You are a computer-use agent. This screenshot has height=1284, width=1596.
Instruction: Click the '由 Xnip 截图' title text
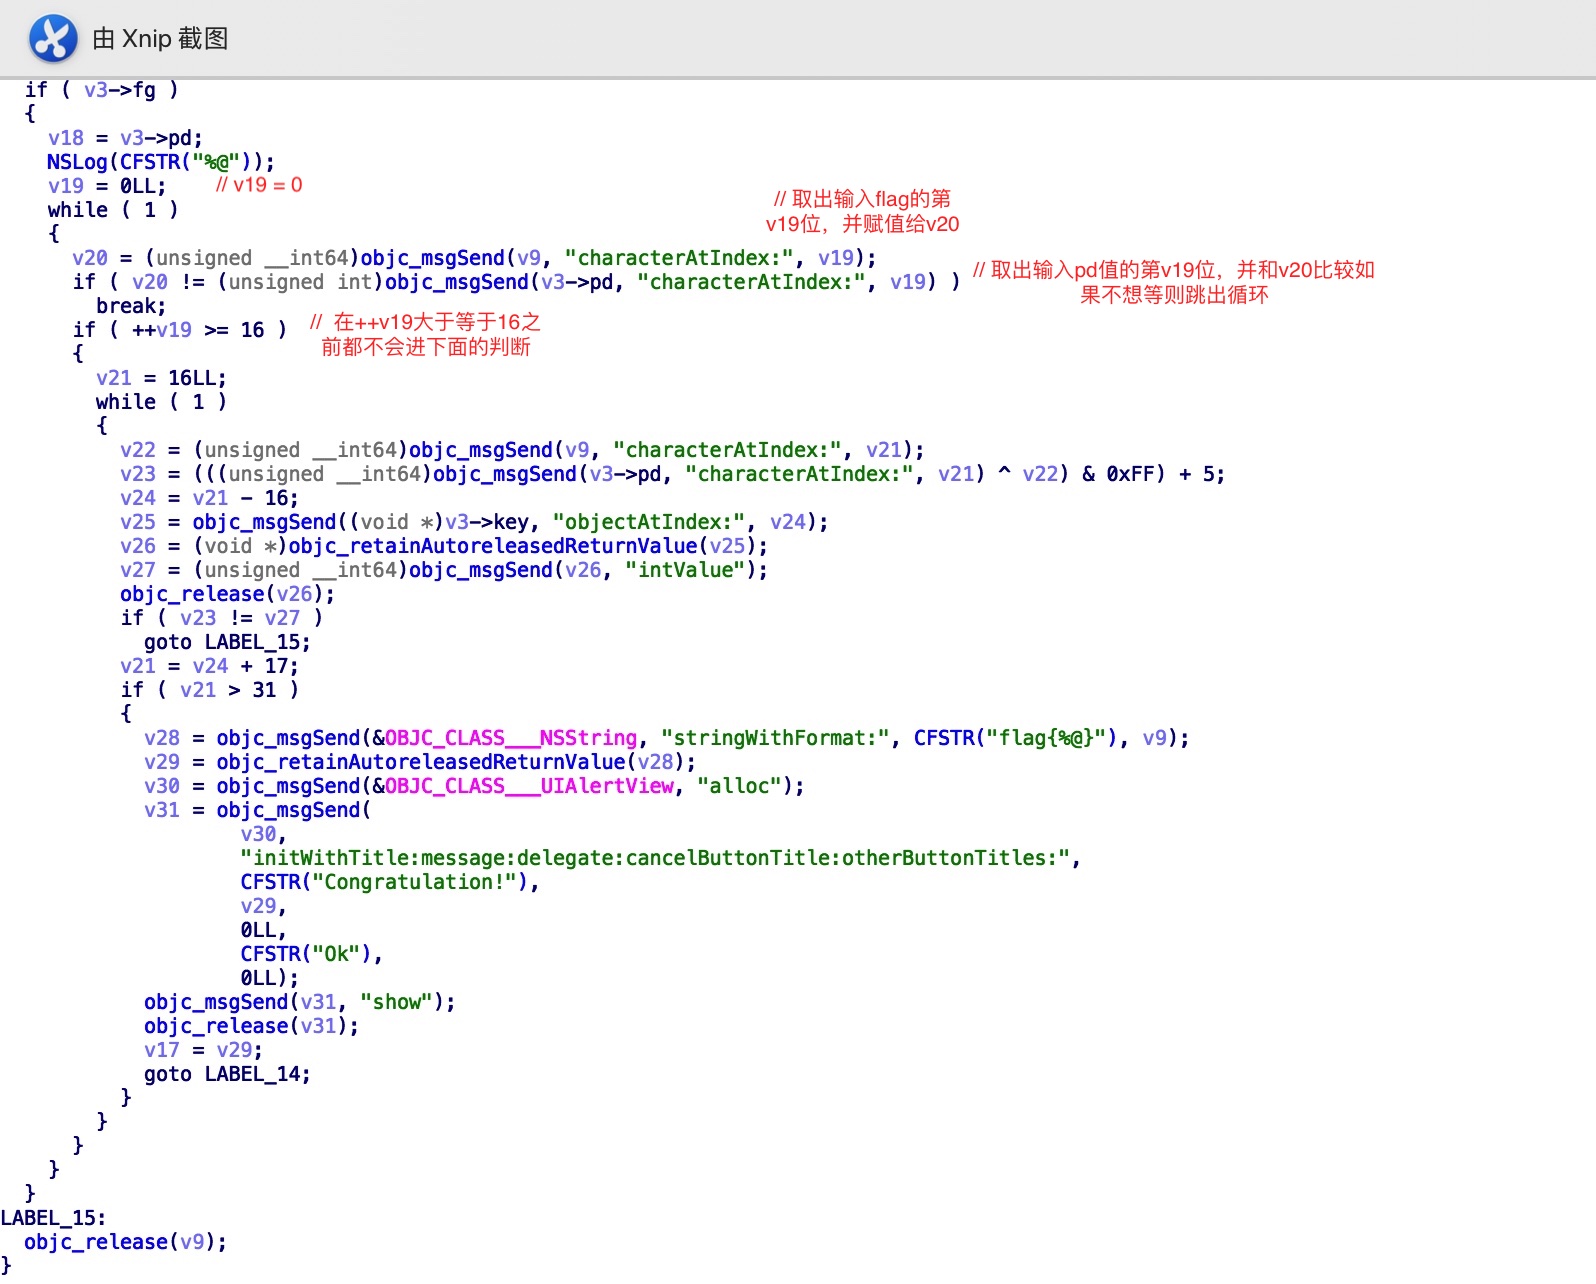coord(160,39)
